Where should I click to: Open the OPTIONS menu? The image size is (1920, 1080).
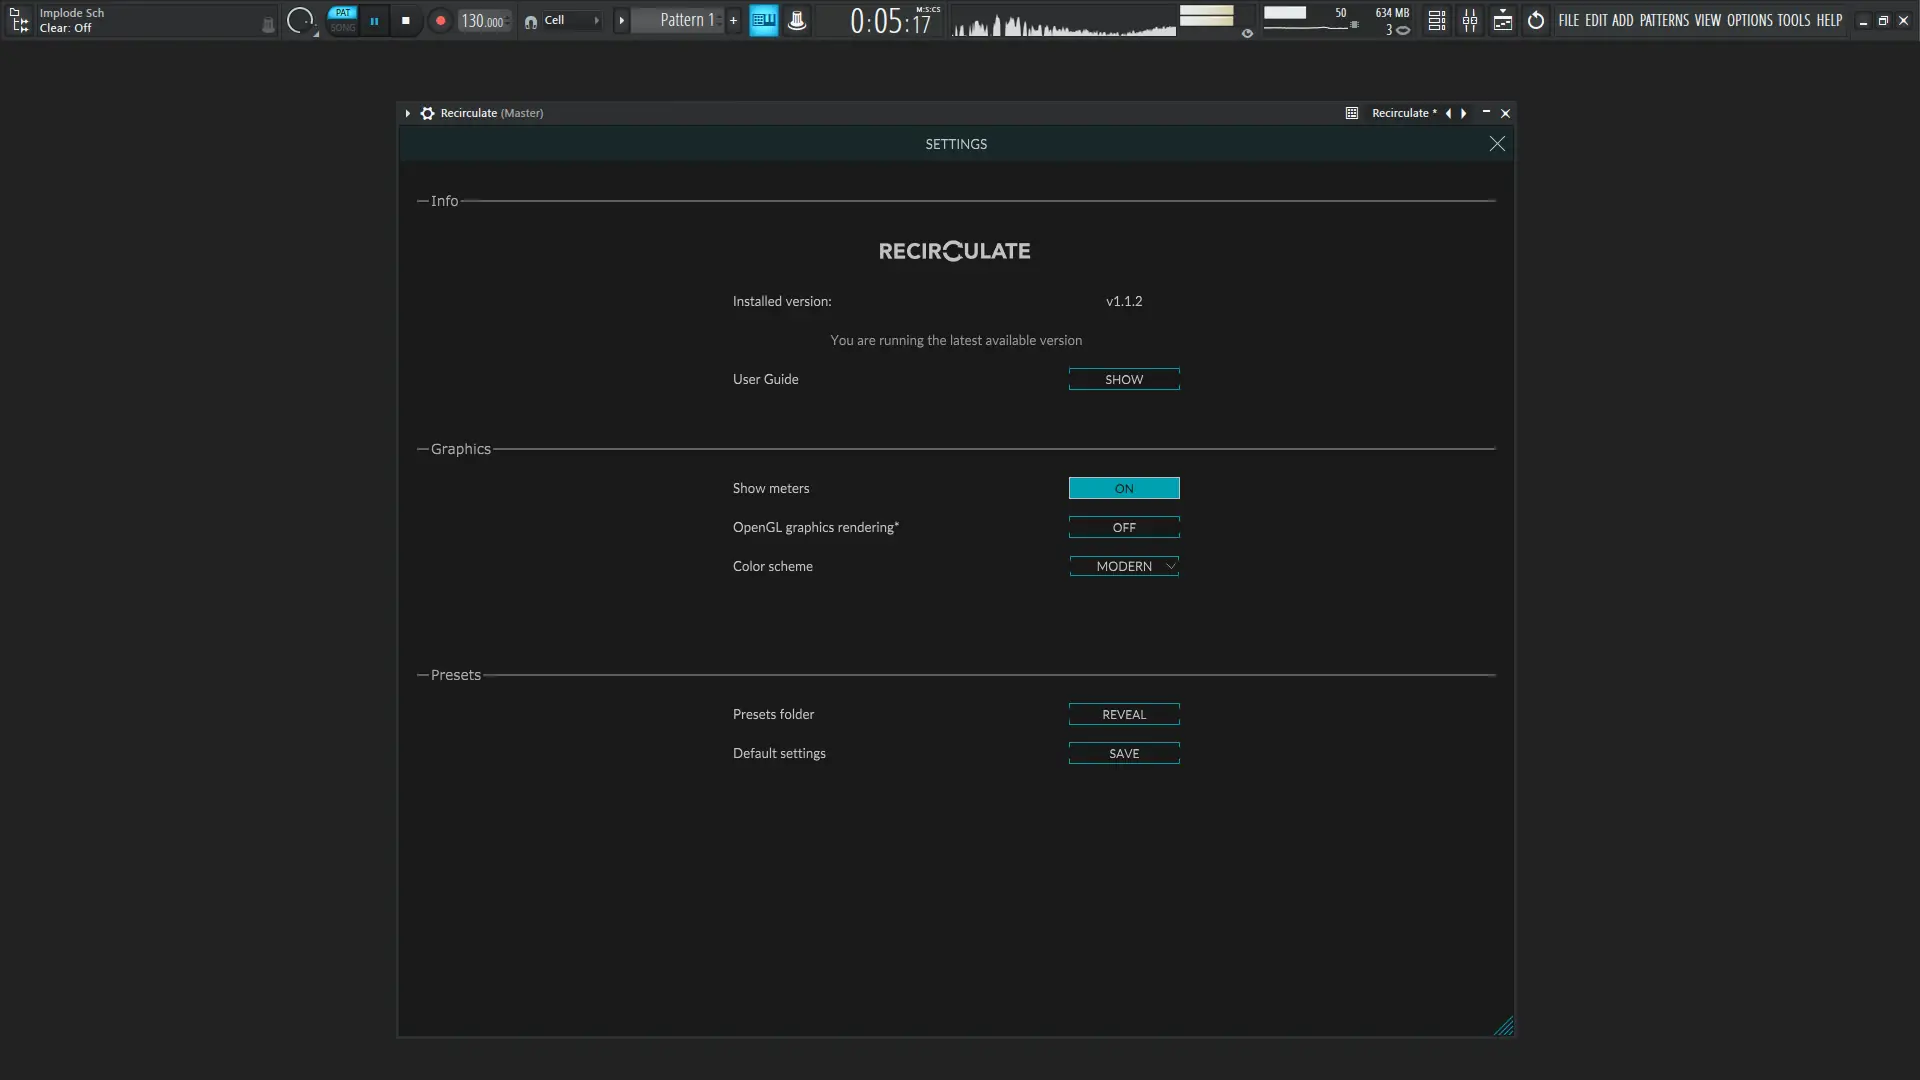[1749, 20]
